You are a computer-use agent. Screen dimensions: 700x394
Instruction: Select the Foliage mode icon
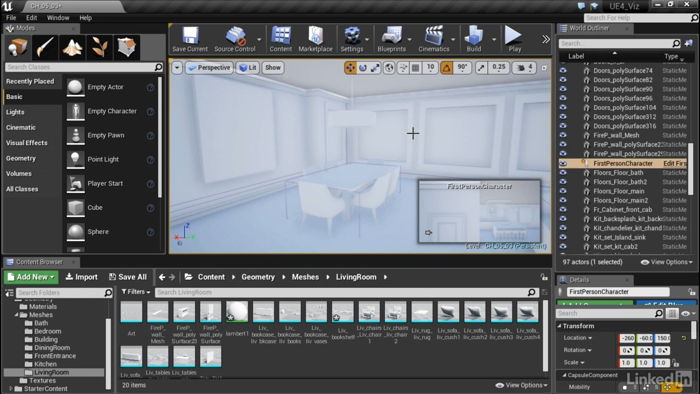point(100,47)
